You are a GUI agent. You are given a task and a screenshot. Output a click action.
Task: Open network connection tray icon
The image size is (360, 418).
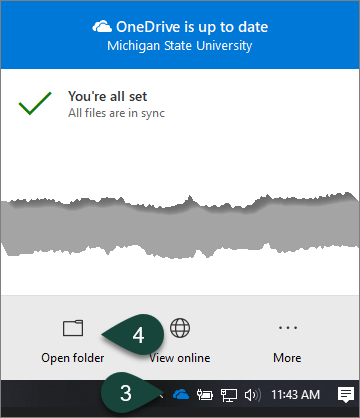coord(229,395)
